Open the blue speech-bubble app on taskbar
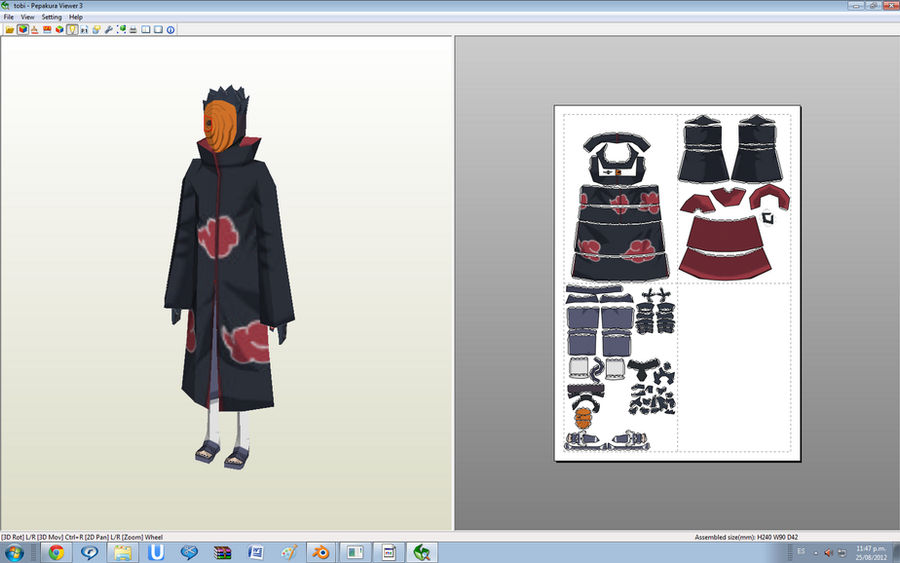Image resolution: width=900 pixels, height=563 pixels. 90,553
